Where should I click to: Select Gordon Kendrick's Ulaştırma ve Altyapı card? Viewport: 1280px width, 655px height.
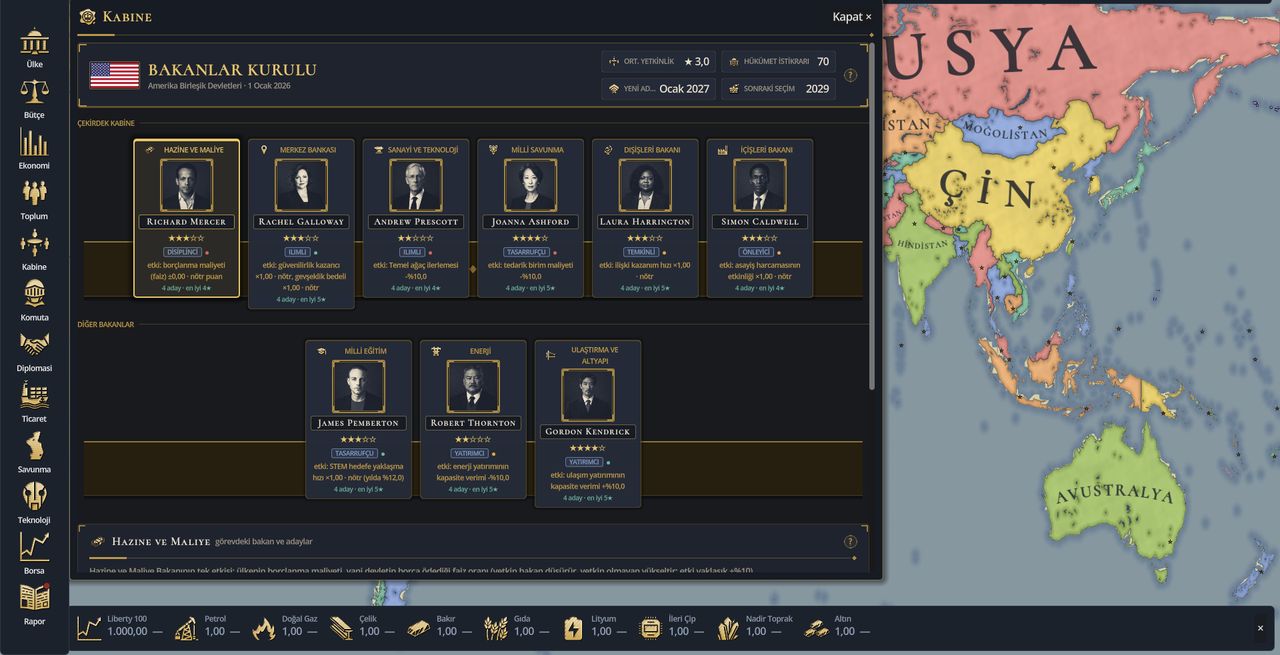click(587, 424)
